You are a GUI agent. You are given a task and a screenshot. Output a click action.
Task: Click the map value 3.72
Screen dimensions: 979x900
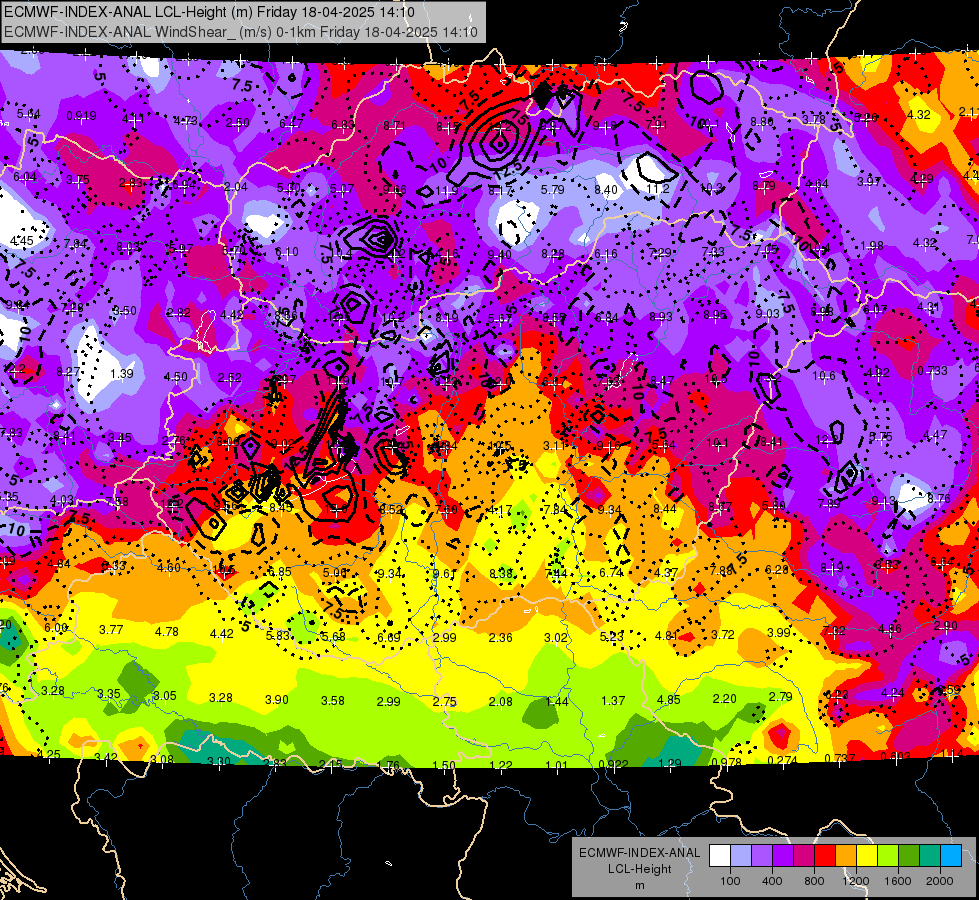722,634
